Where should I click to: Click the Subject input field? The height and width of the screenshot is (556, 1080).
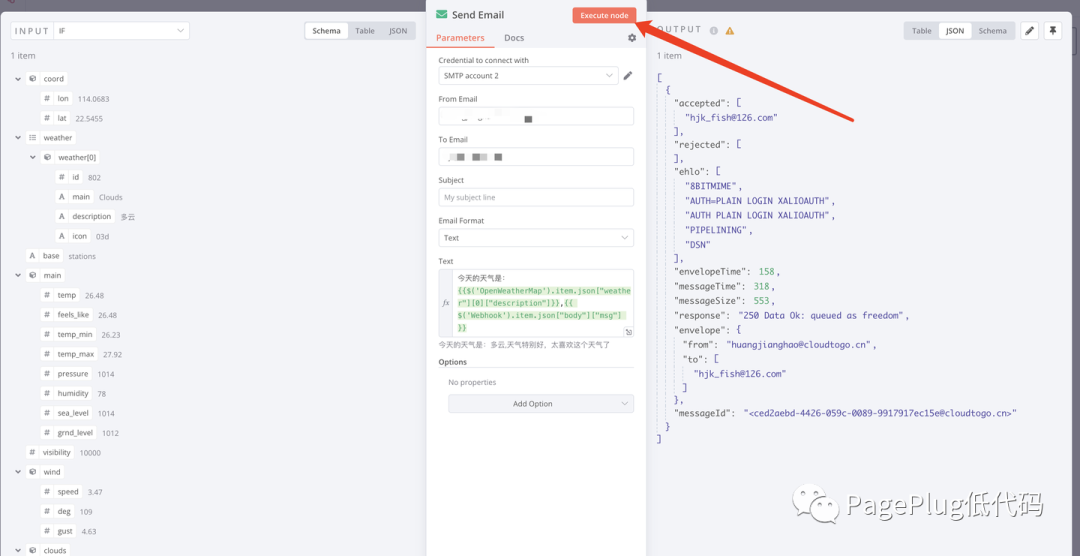[536, 197]
